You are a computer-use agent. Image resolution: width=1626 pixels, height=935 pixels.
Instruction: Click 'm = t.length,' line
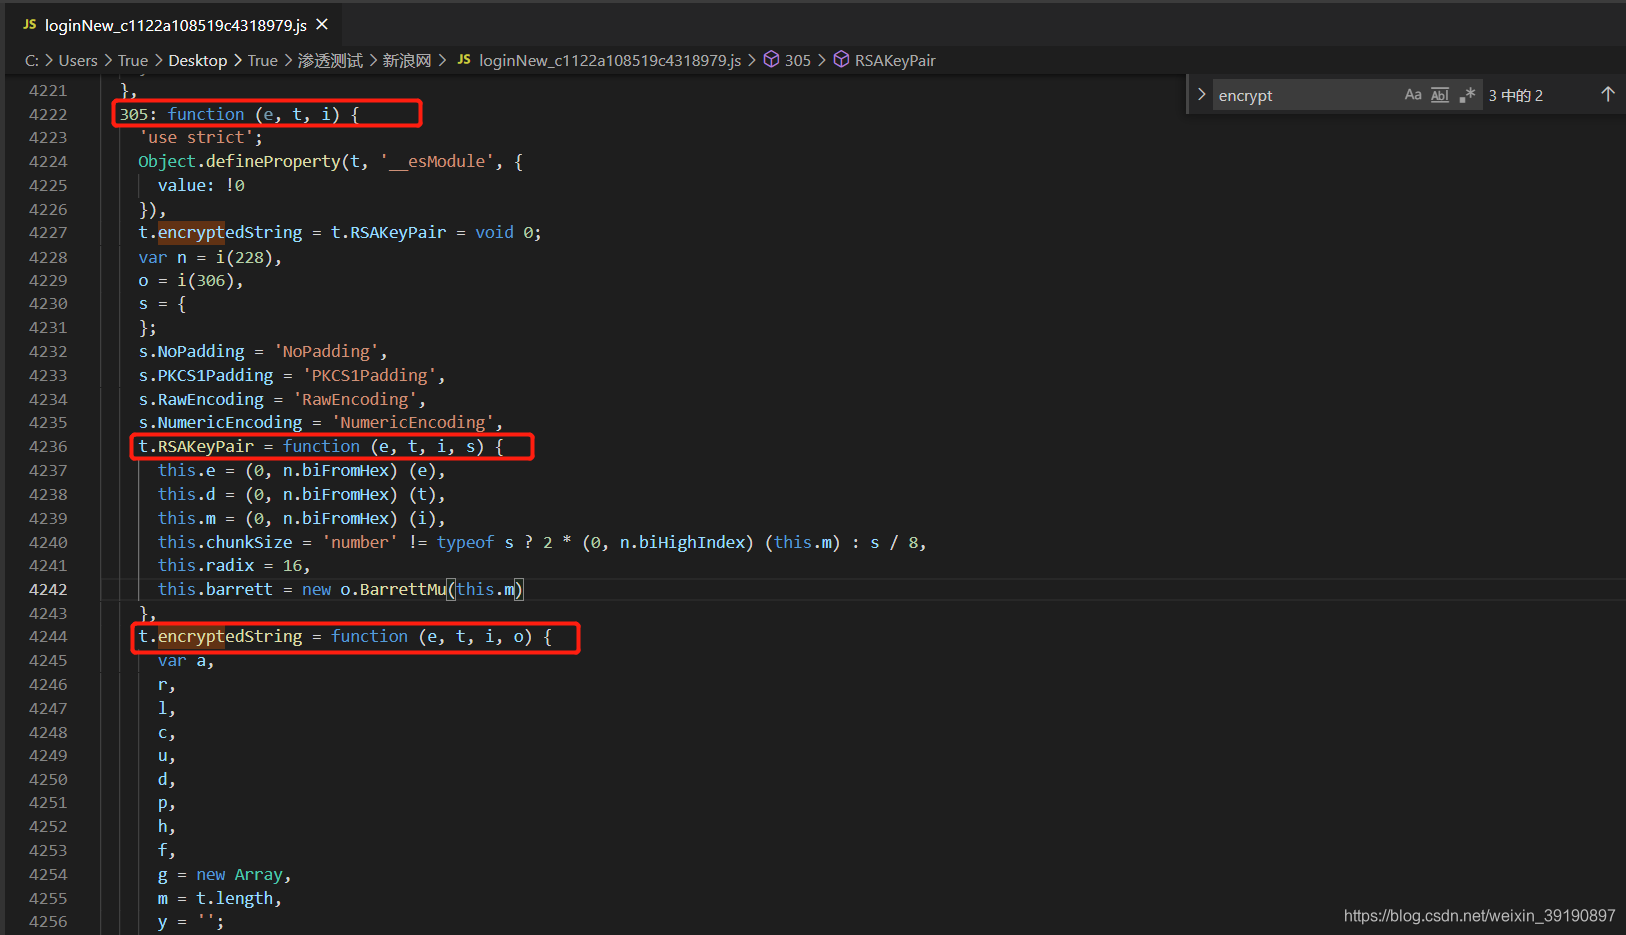pyautogui.click(x=219, y=898)
